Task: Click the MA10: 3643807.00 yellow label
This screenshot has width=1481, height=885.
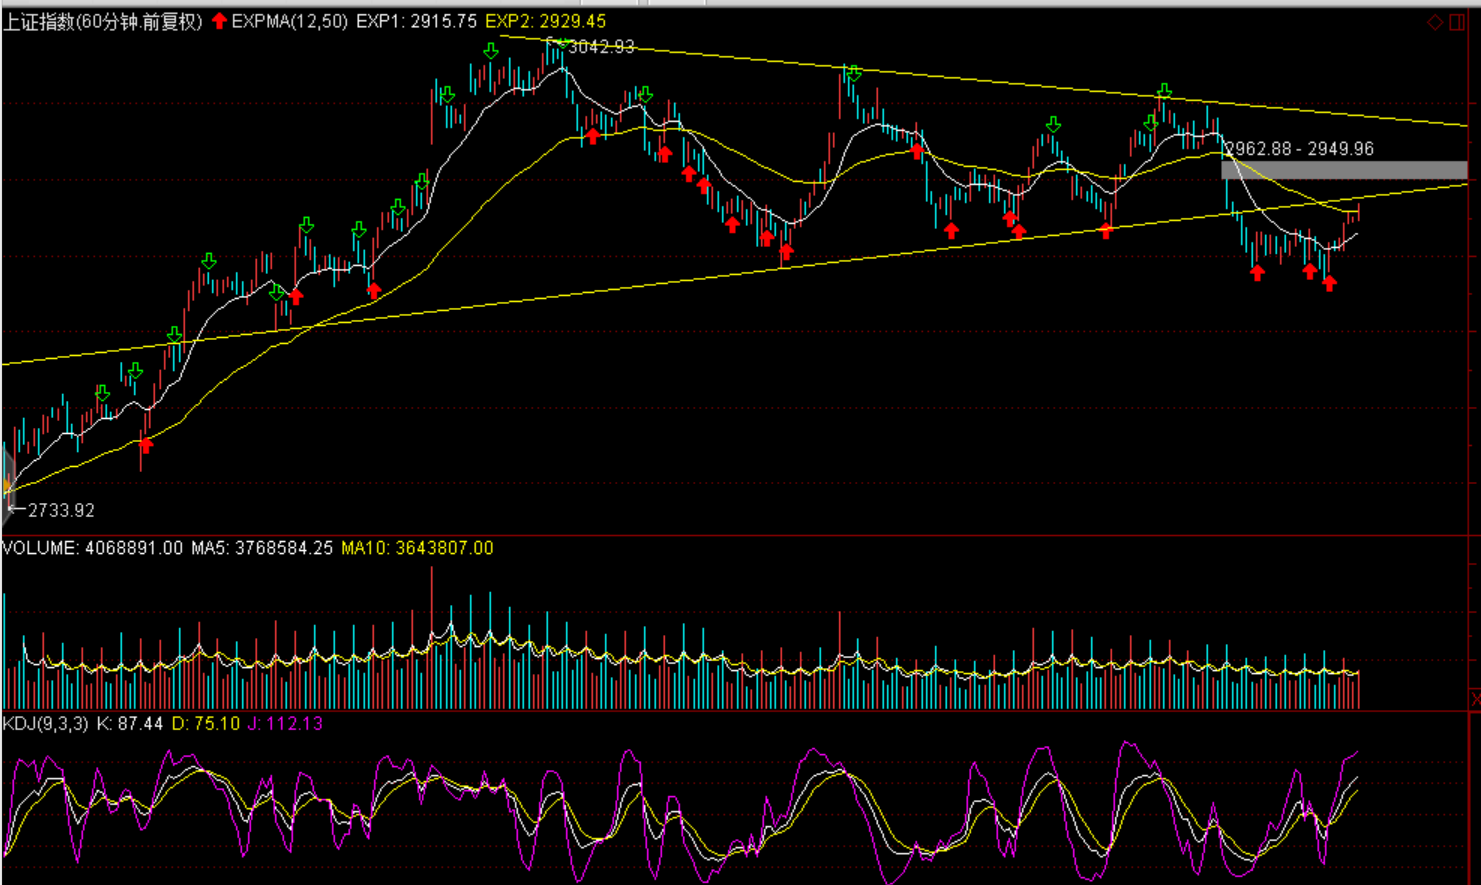Action: tap(417, 548)
